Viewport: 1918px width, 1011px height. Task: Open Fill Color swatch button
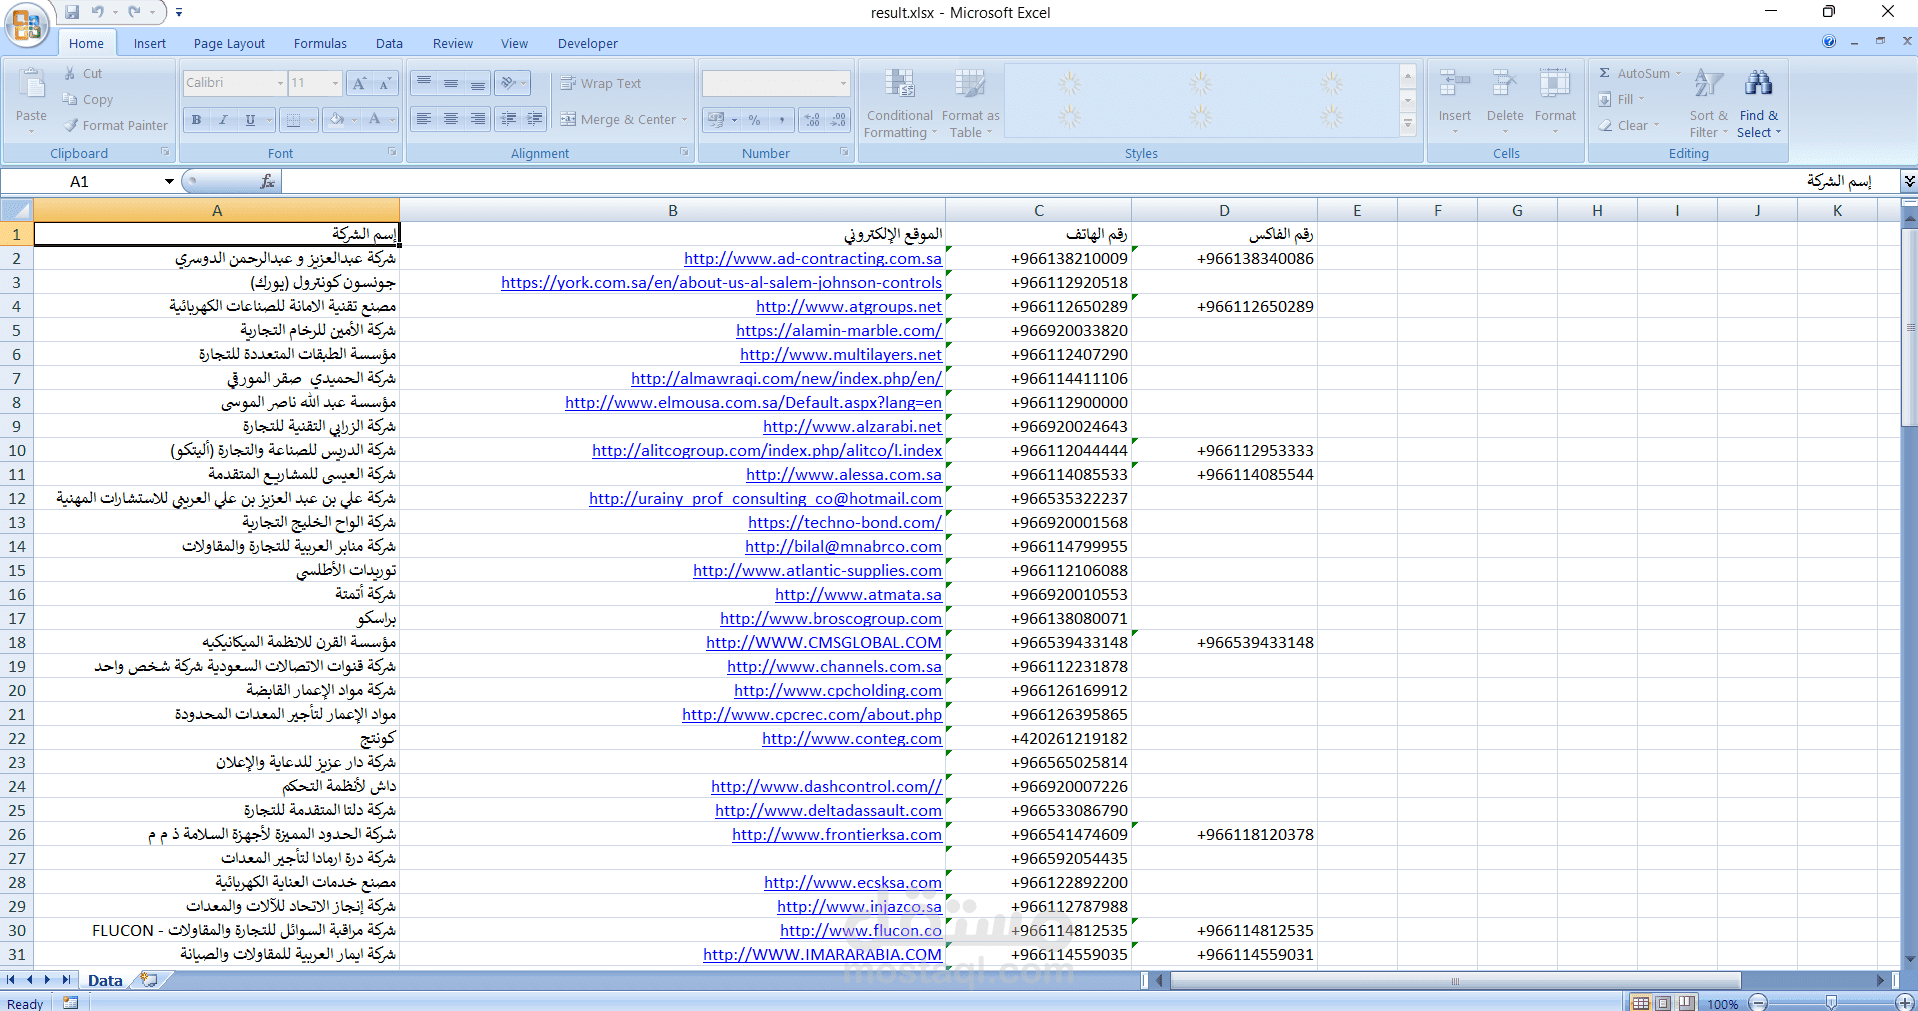pos(336,120)
